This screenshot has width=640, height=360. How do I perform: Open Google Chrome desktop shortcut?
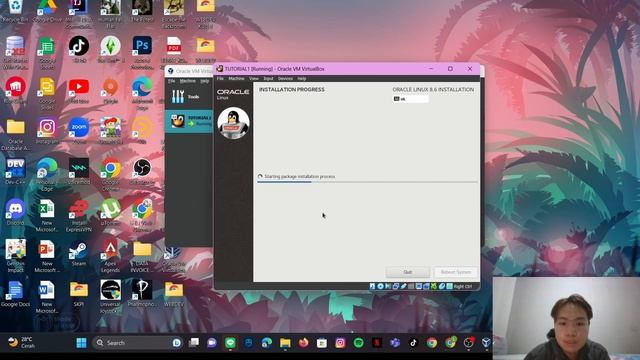111,175
